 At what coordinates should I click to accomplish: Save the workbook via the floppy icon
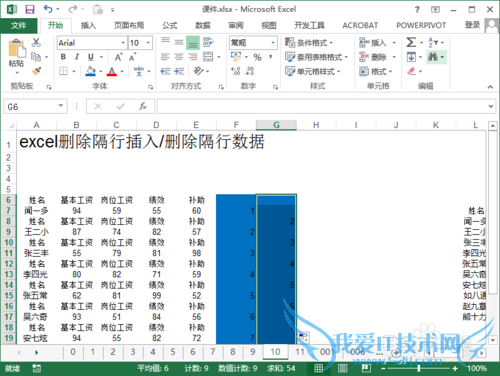tap(30, 9)
